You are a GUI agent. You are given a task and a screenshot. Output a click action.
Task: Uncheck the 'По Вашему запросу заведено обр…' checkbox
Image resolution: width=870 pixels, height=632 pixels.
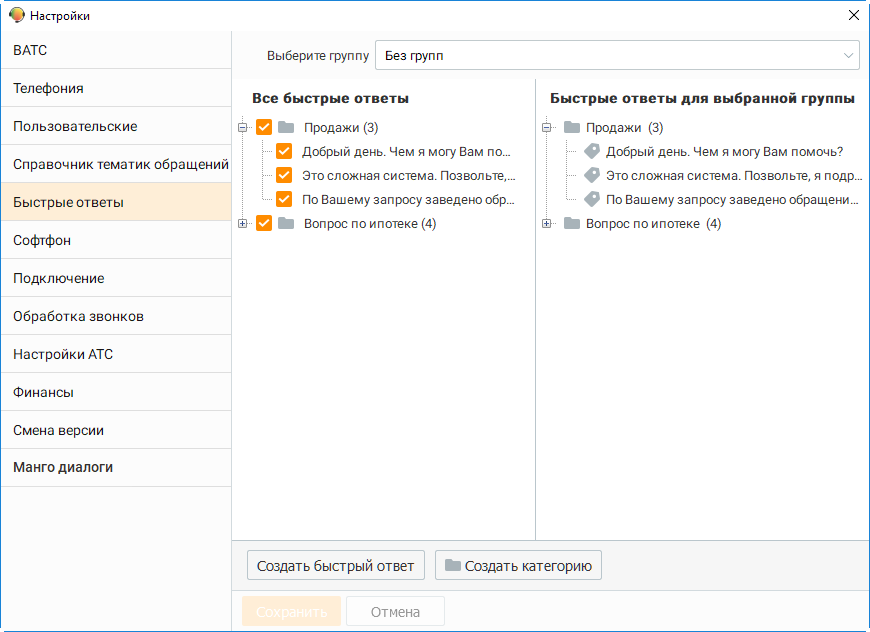click(x=284, y=199)
